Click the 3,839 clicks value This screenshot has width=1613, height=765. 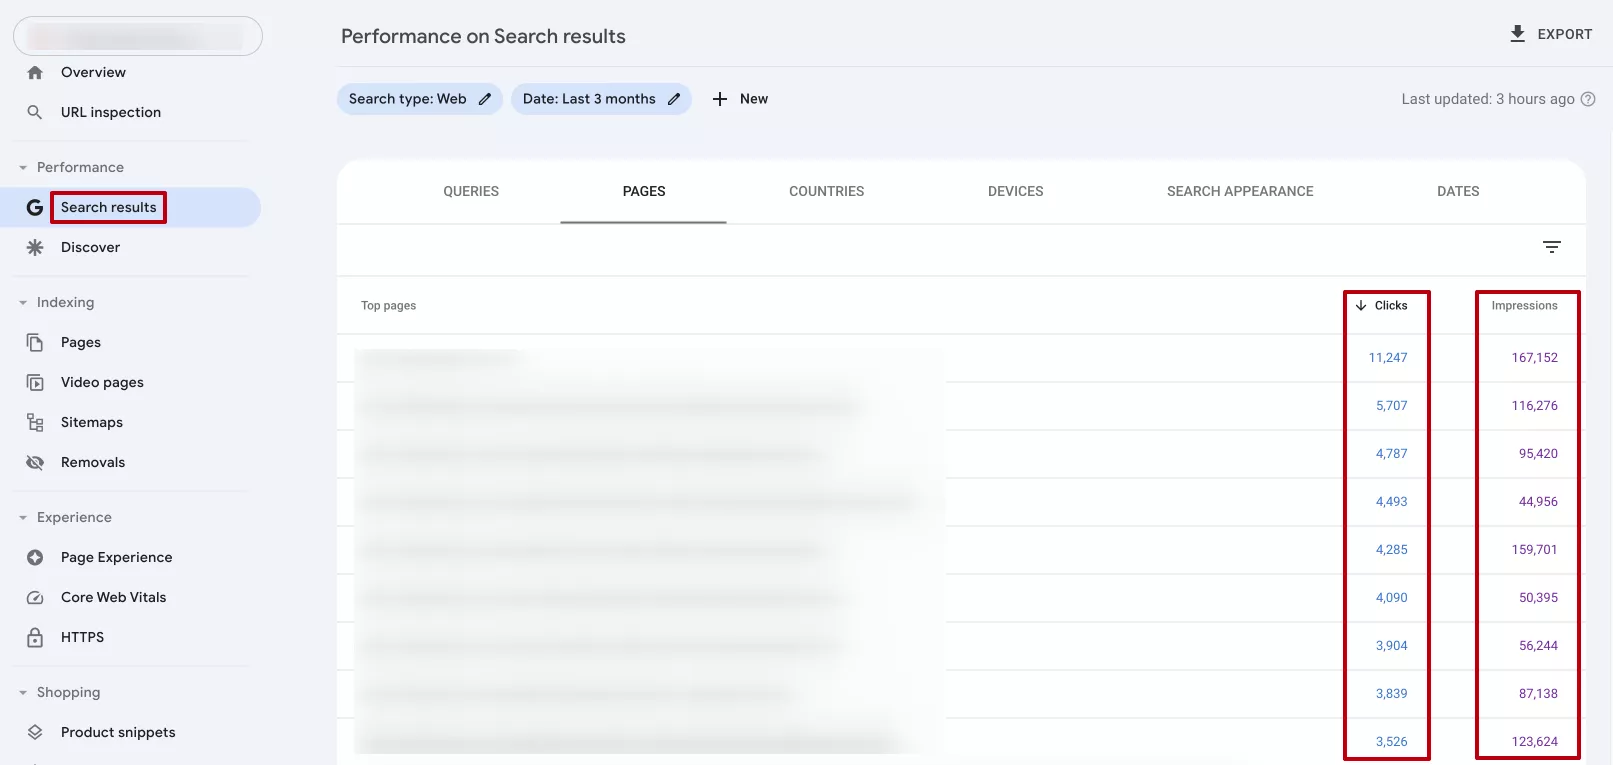point(1391,694)
